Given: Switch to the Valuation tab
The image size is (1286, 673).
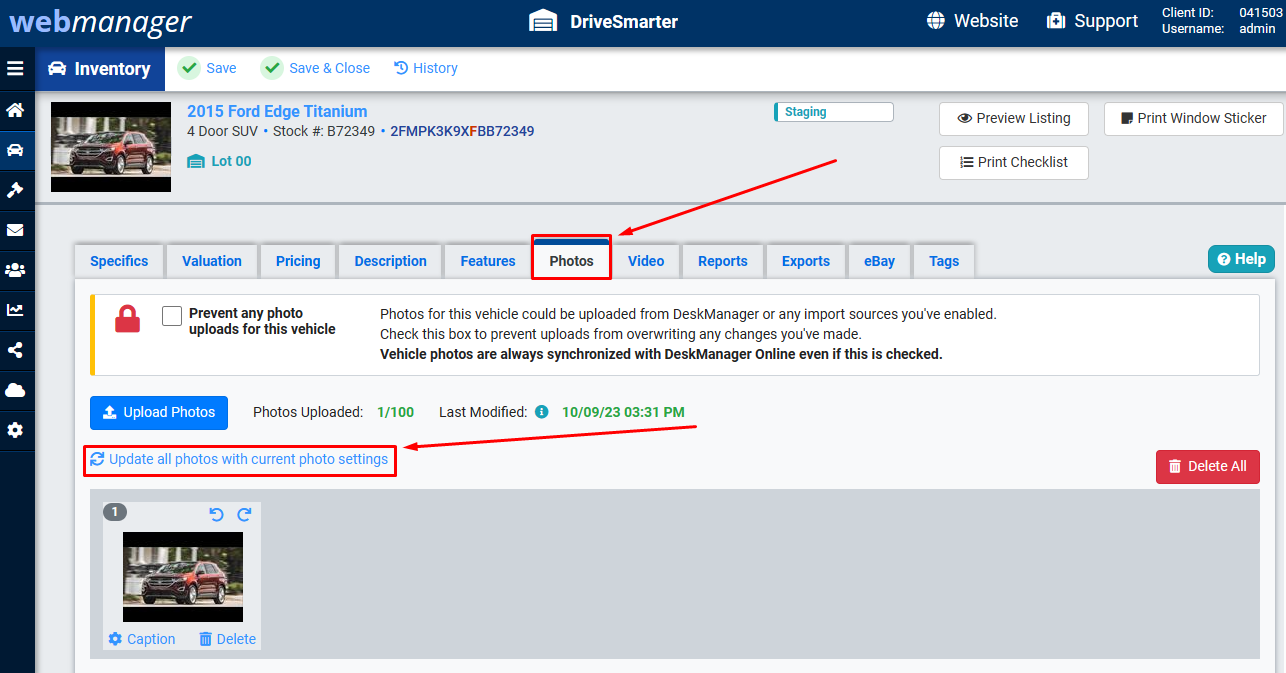Looking at the screenshot, I should [211, 260].
